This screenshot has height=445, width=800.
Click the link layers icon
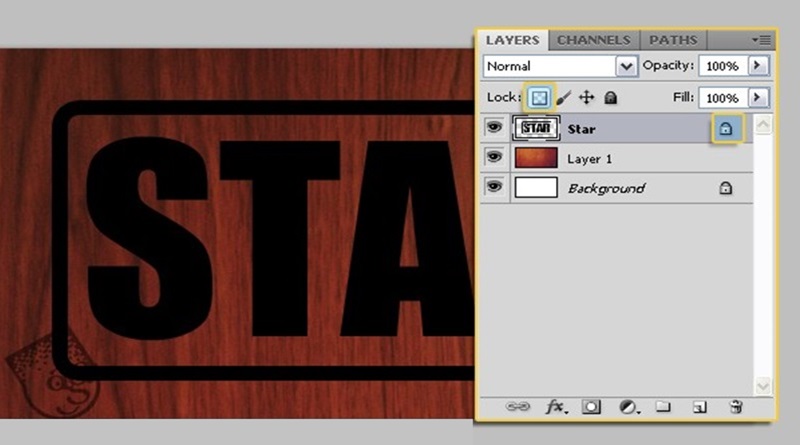click(x=517, y=407)
